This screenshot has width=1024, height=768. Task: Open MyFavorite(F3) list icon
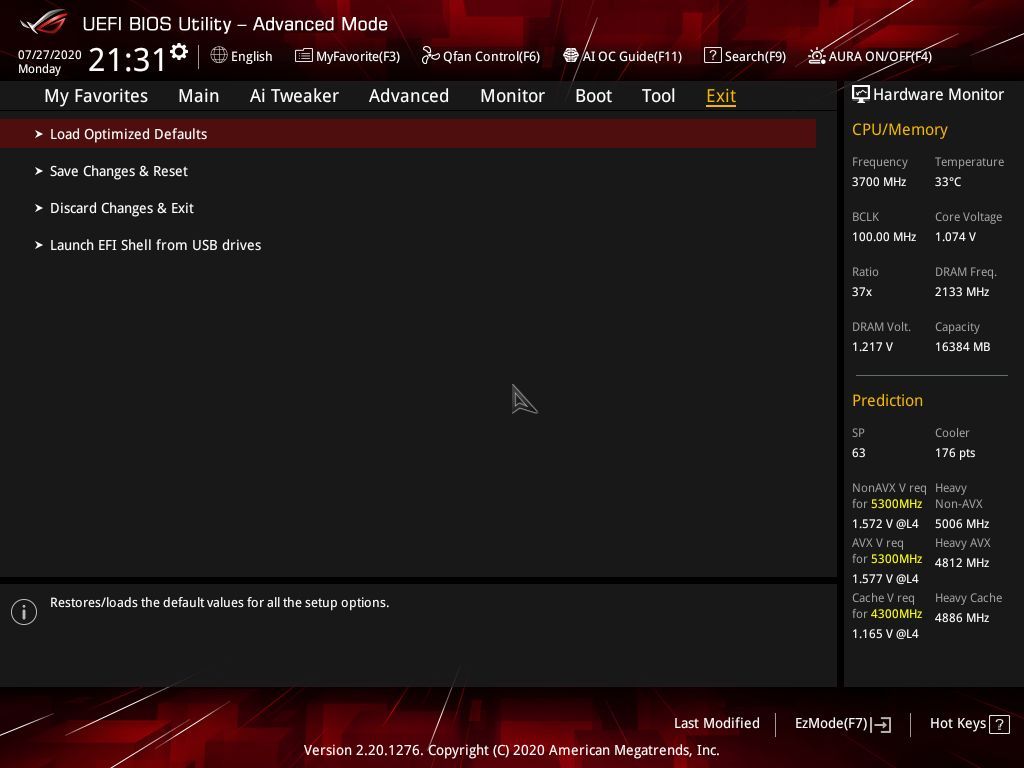point(303,56)
